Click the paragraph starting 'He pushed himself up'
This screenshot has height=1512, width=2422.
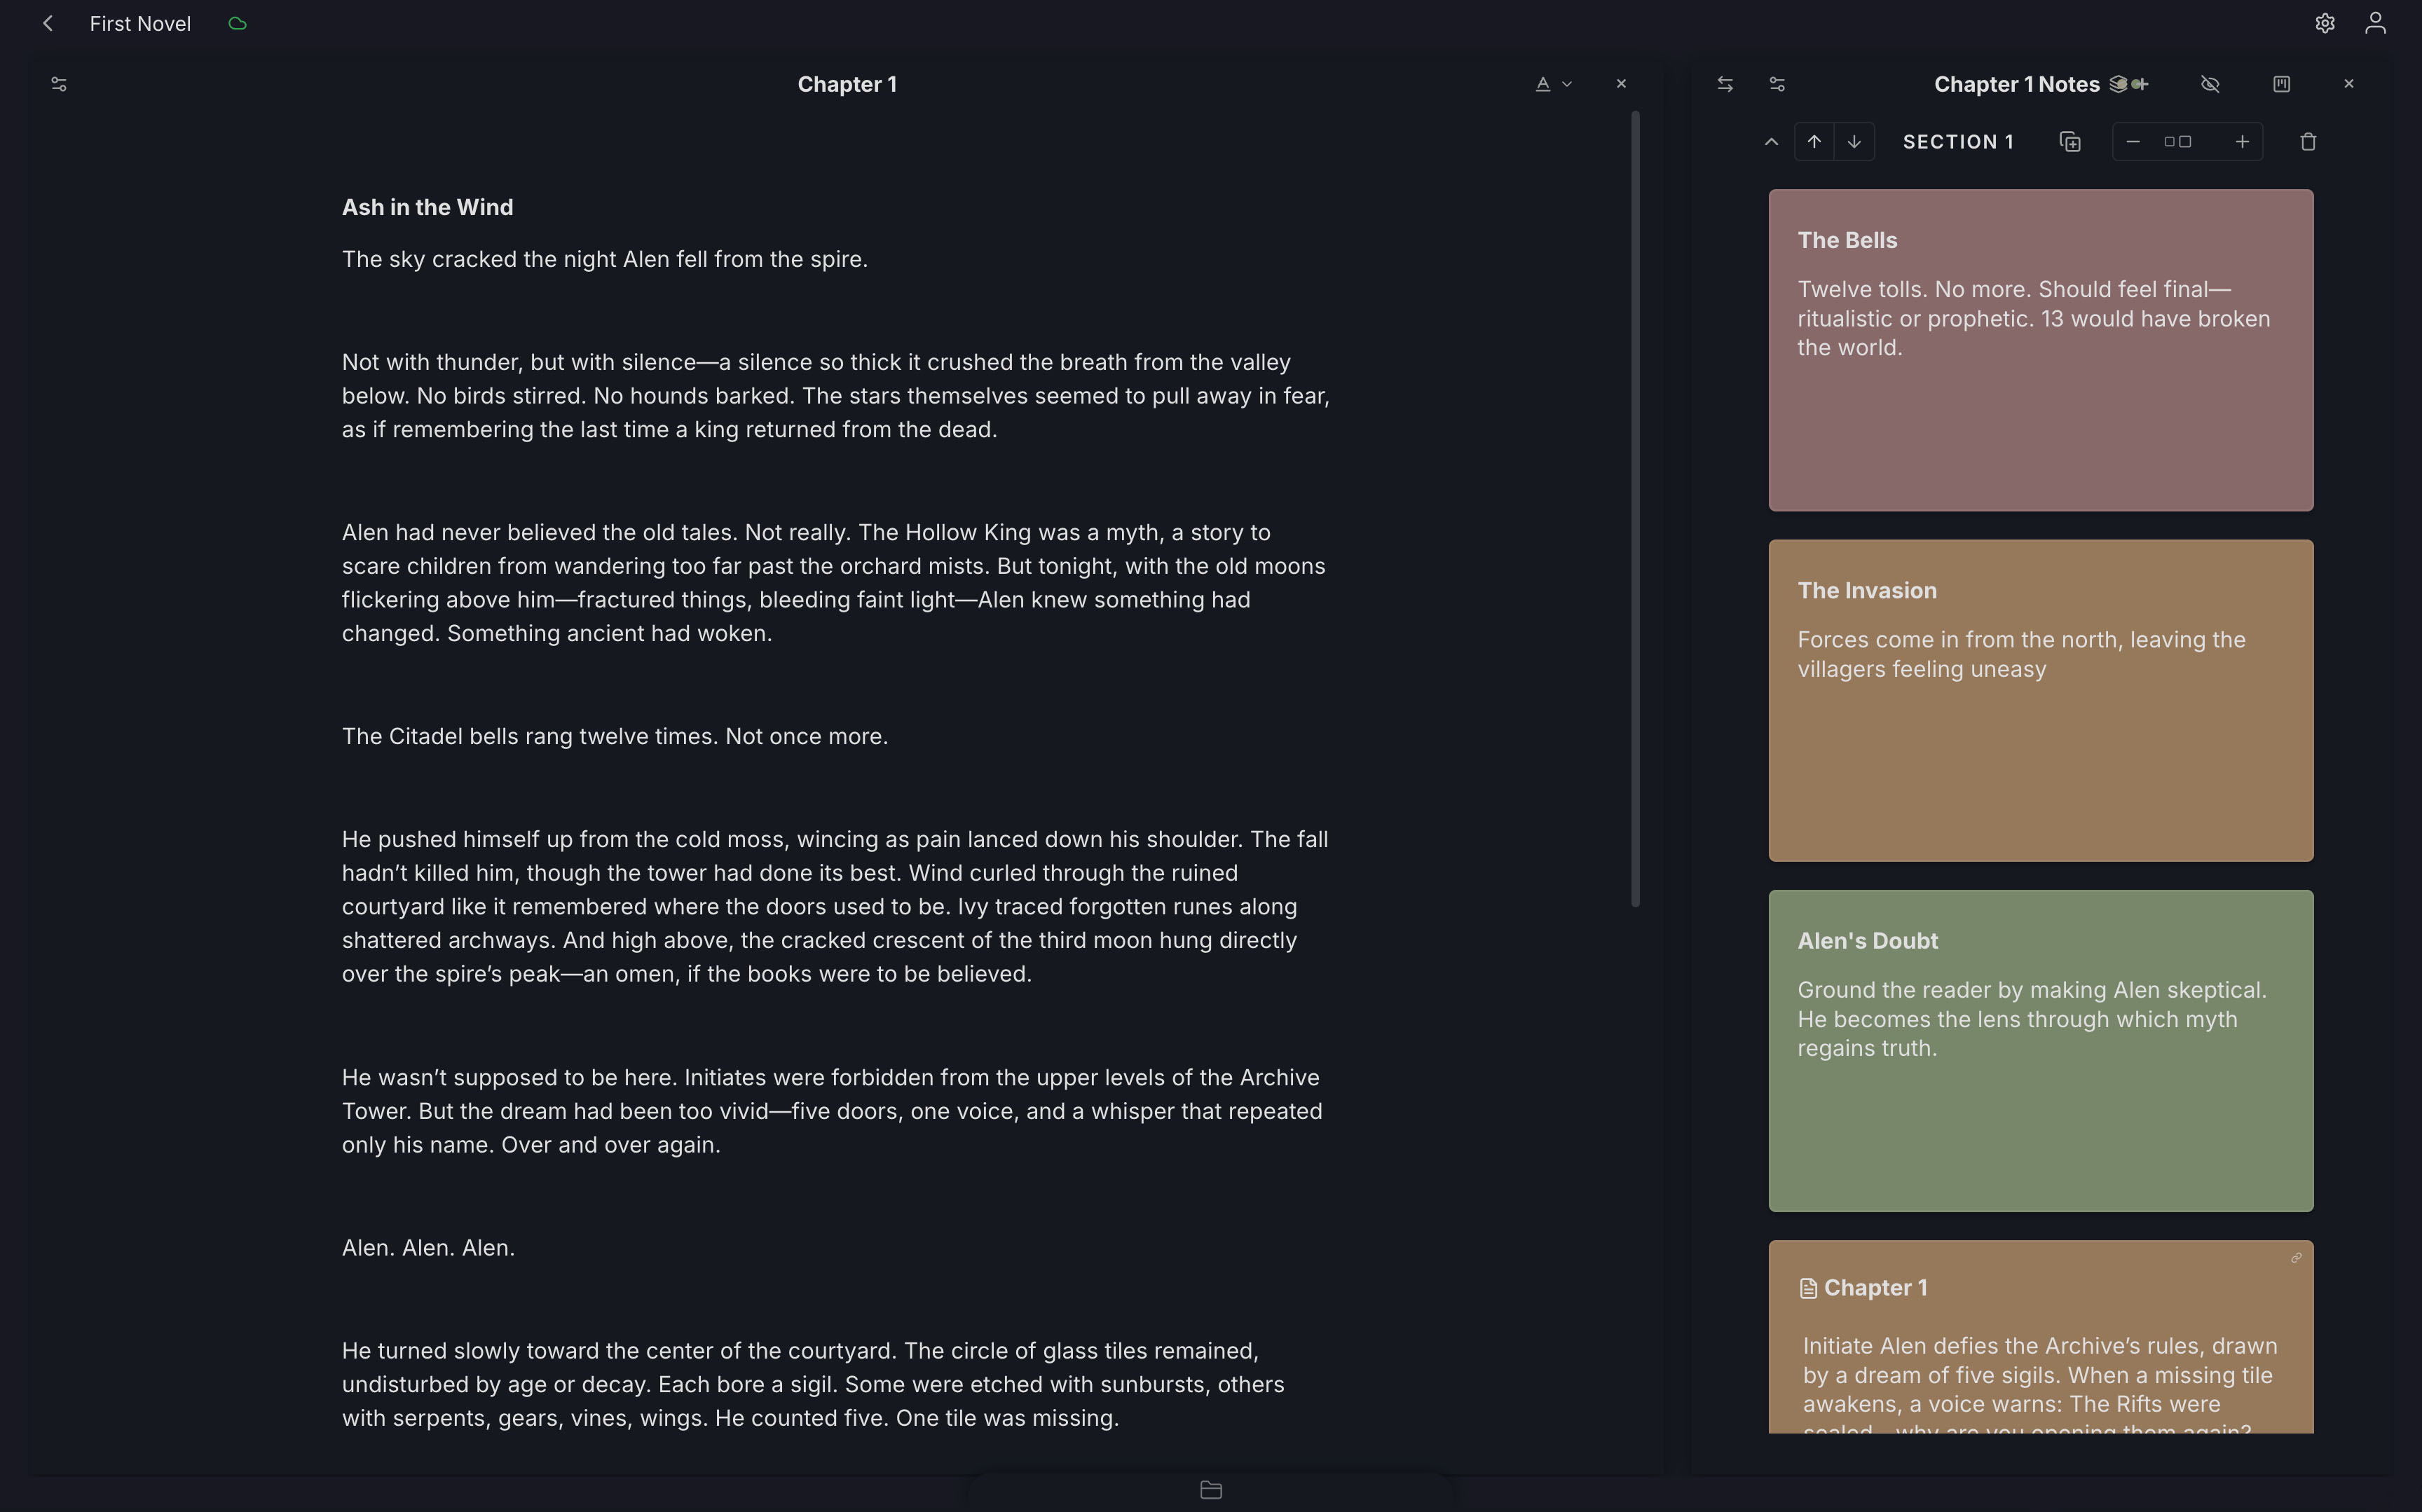836,906
